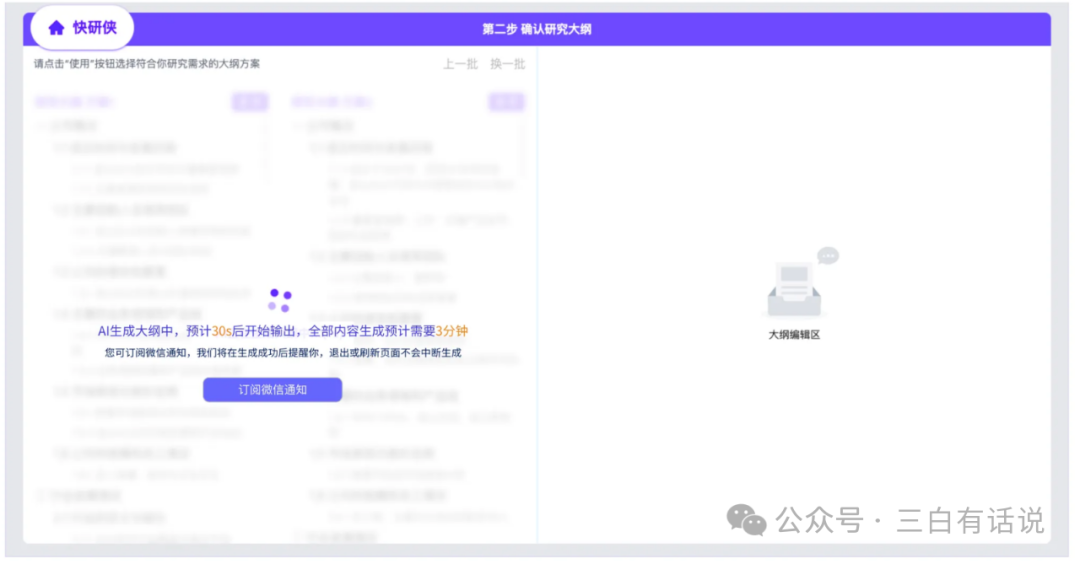This screenshot has width=1080, height=564.
Task: Click the 第二步 确认研究大纲 header title
Action: (537, 29)
